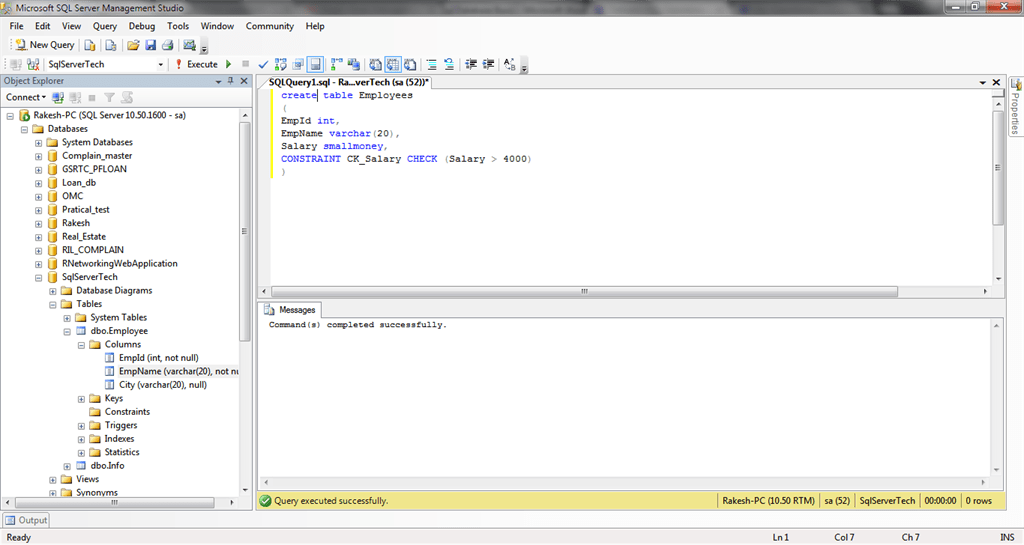
Task: Open the Properties side tab
Action: [x=1016, y=106]
